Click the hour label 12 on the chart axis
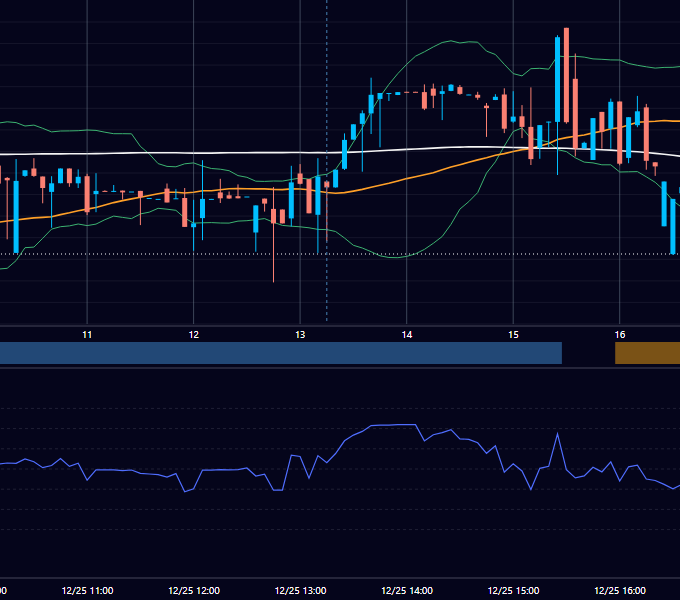Screen dimensions: 680x600 point(193,335)
